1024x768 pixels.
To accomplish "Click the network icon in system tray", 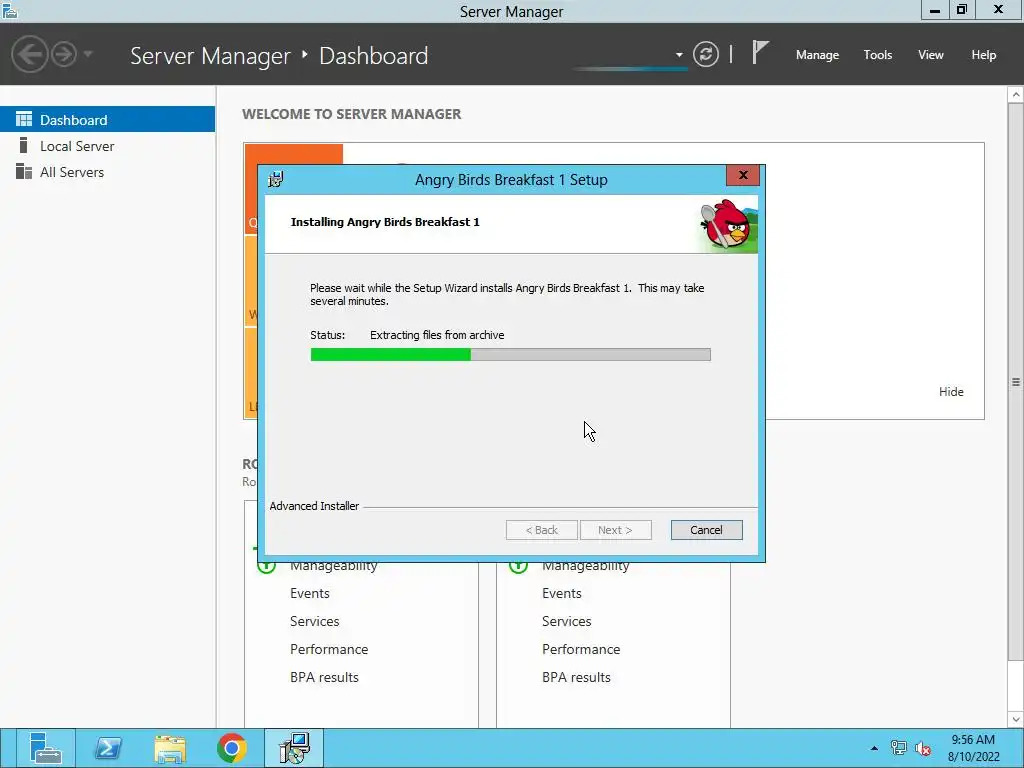I will pos(899,748).
